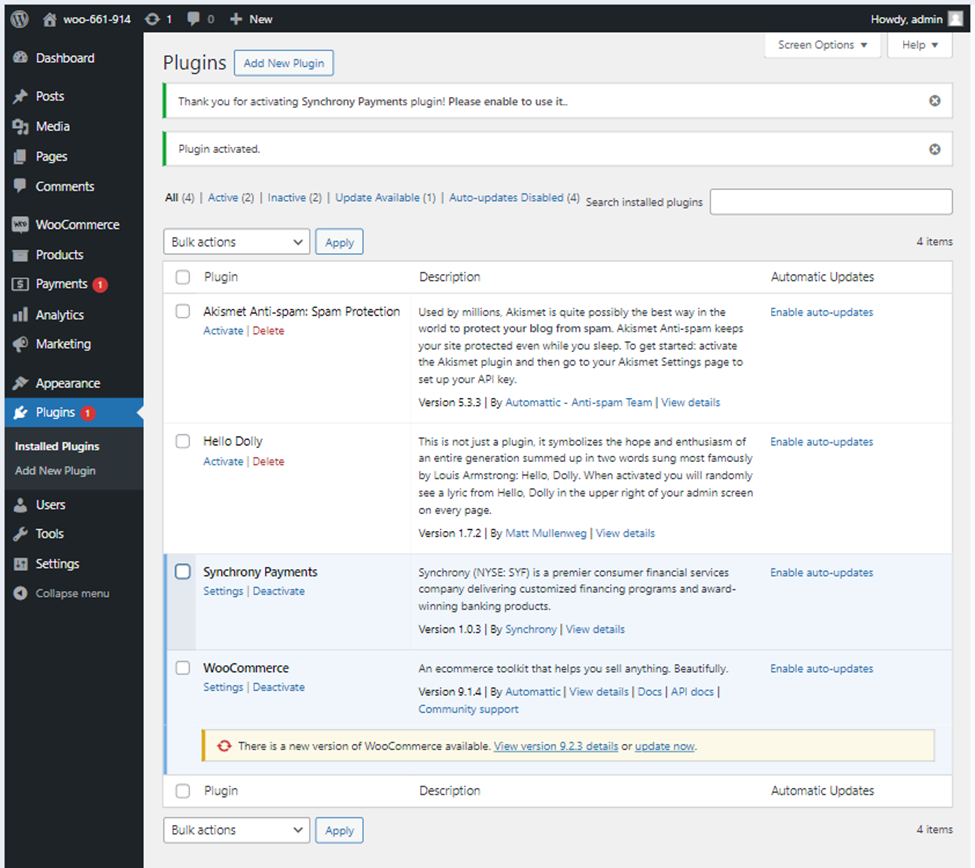Open admin user avatar in top right
The height and width of the screenshot is (868, 975).
[956, 19]
